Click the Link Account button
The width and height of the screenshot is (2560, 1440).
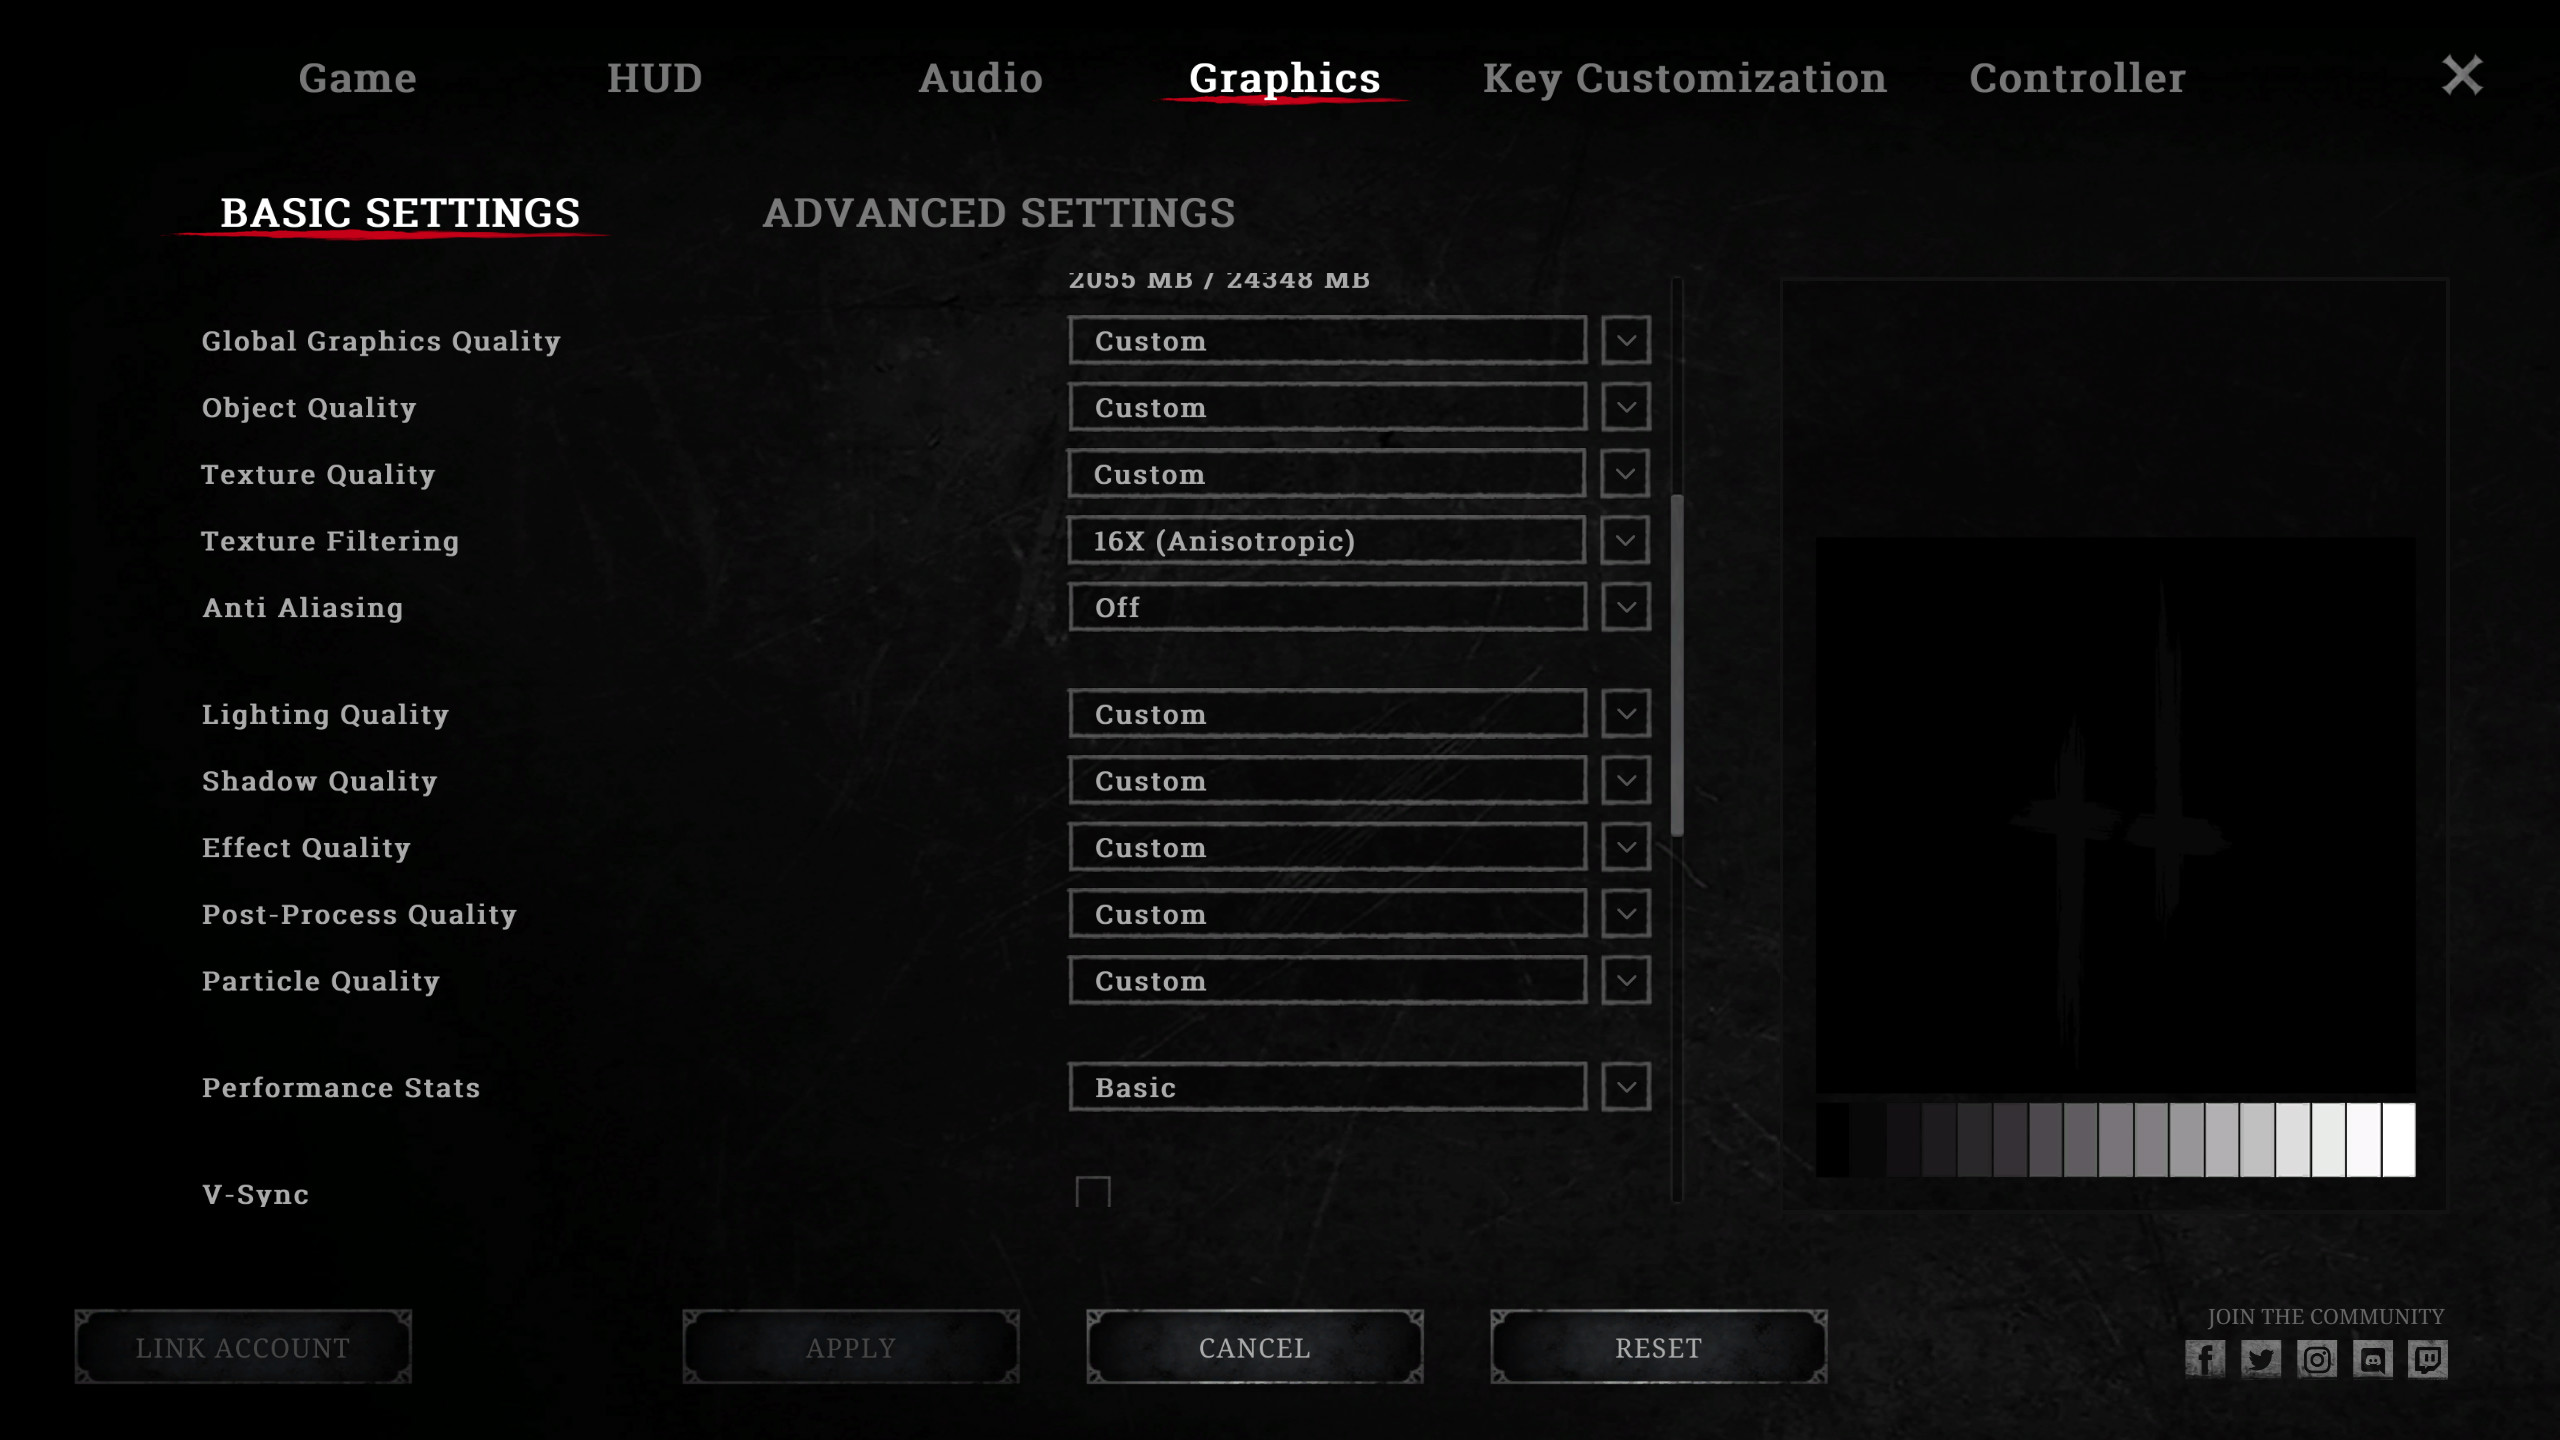[x=243, y=1347]
